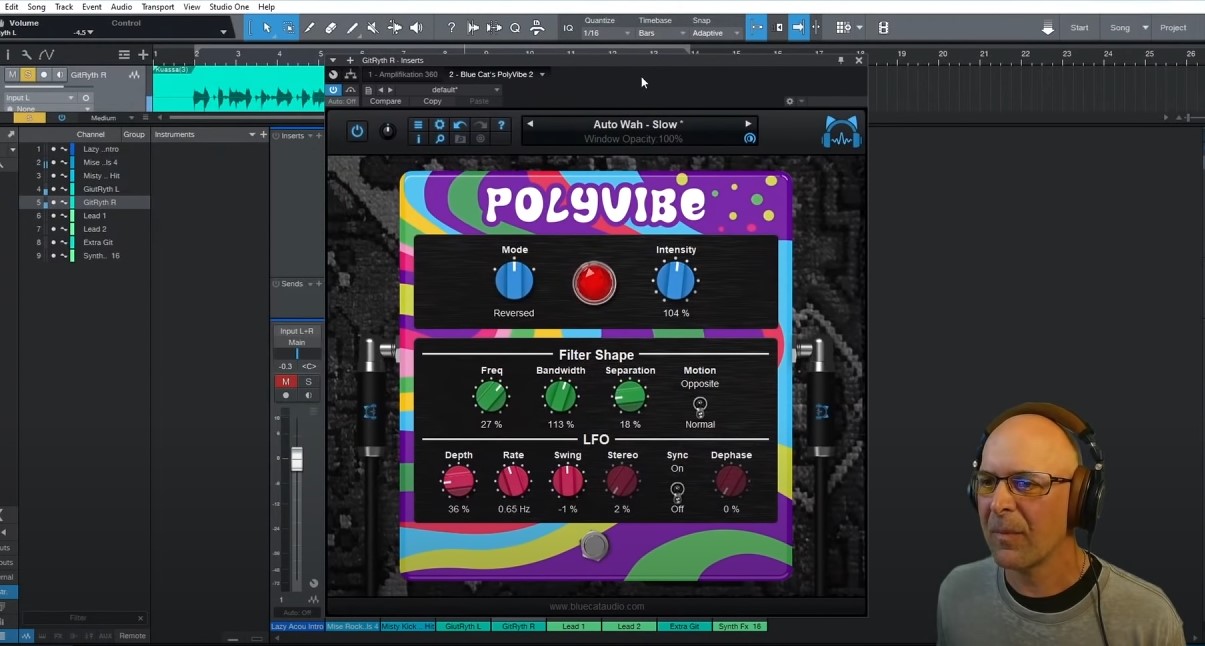Open the Medium track-size dropdown
The width and height of the screenshot is (1205, 646).
coord(109,118)
